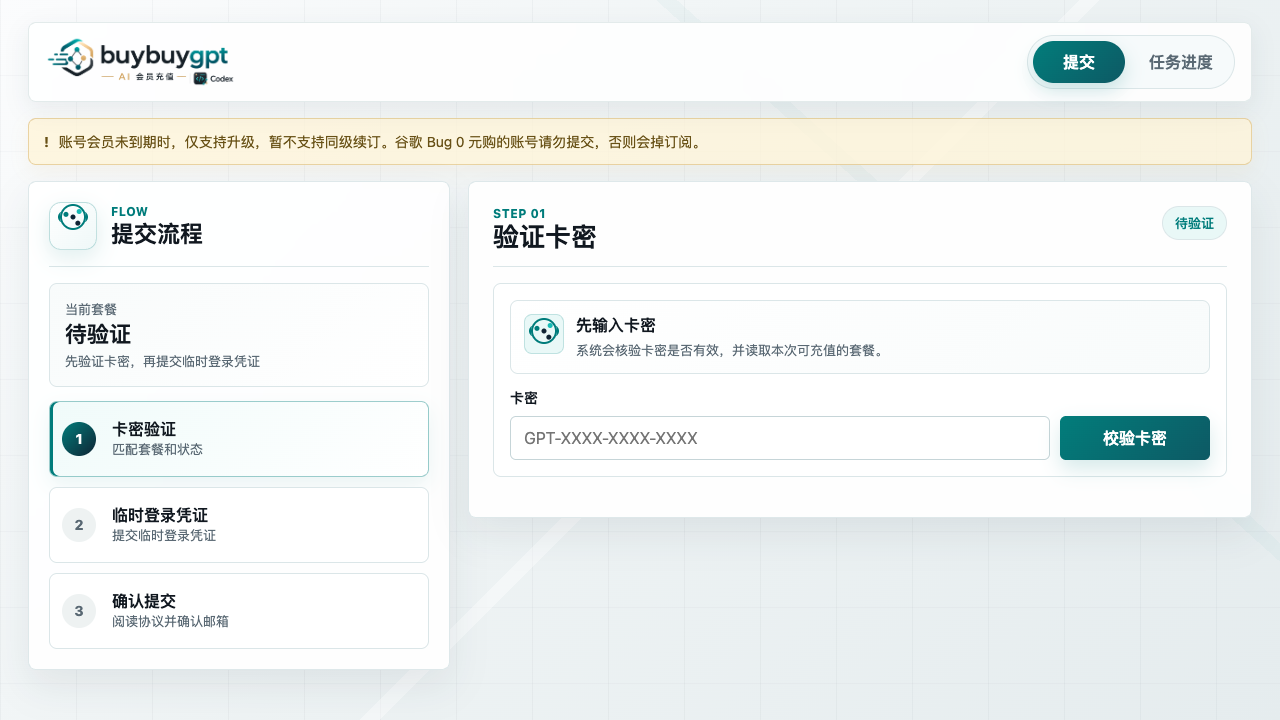The width and height of the screenshot is (1280, 720).
Task: Click the number 2 step circle
Action: coord(79,525)
